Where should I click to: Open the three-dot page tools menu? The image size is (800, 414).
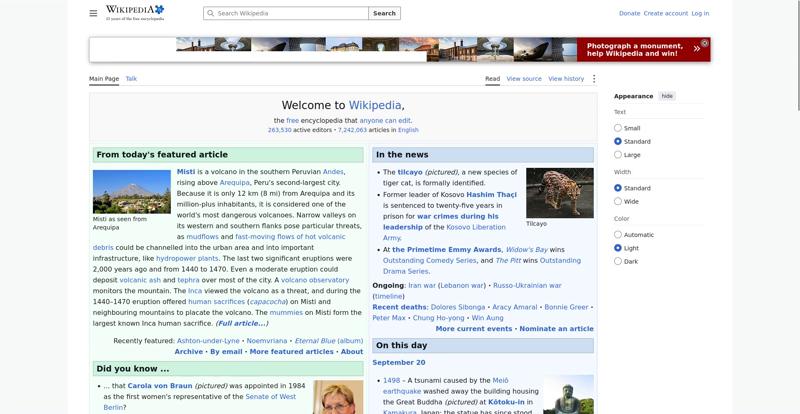click(x=593, y=79)
